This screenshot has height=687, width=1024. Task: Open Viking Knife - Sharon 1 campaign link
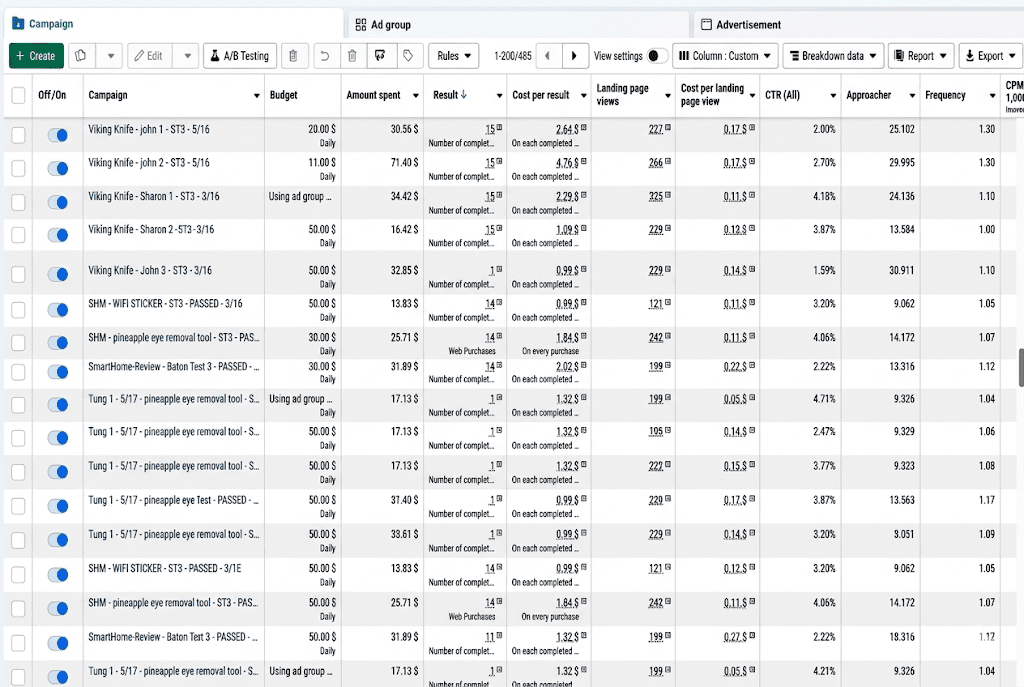click(153, 196)
